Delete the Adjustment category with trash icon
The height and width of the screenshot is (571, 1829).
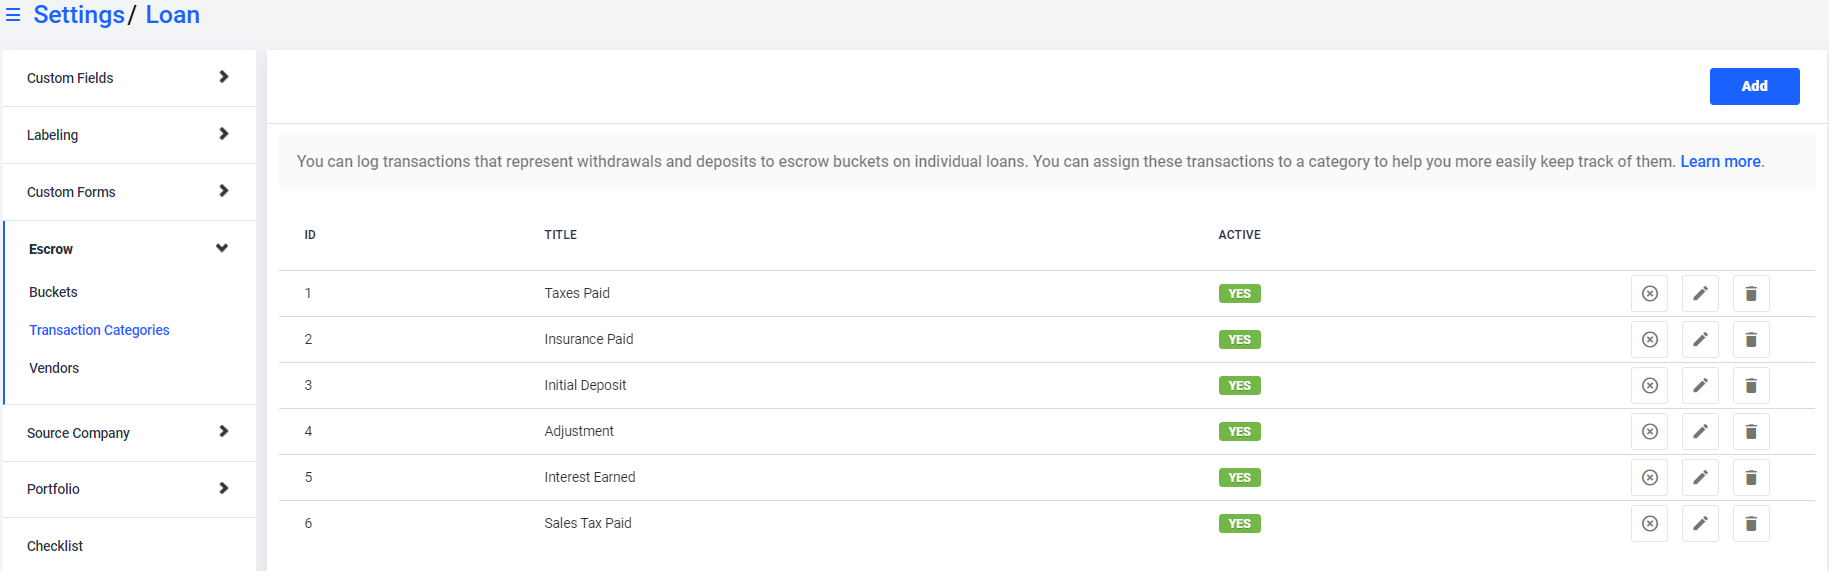click(x=1751, y=432)
